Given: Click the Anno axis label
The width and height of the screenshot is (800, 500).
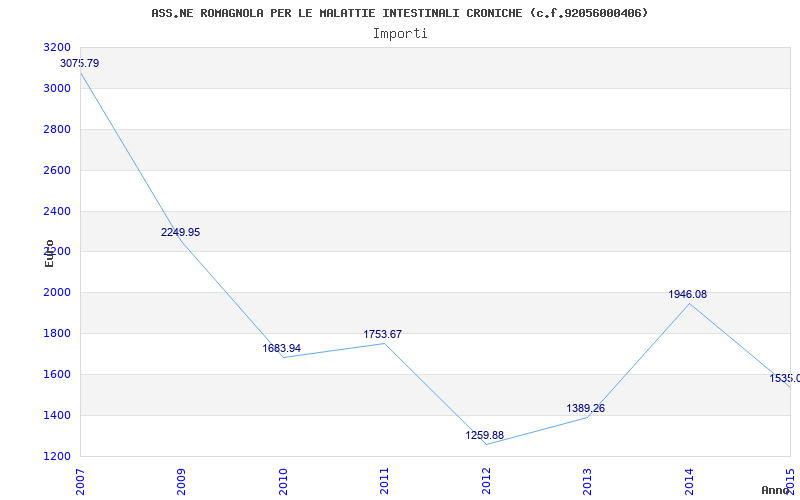Looking at the screenshot, I should pyautogui.click(x=775, y=490).
